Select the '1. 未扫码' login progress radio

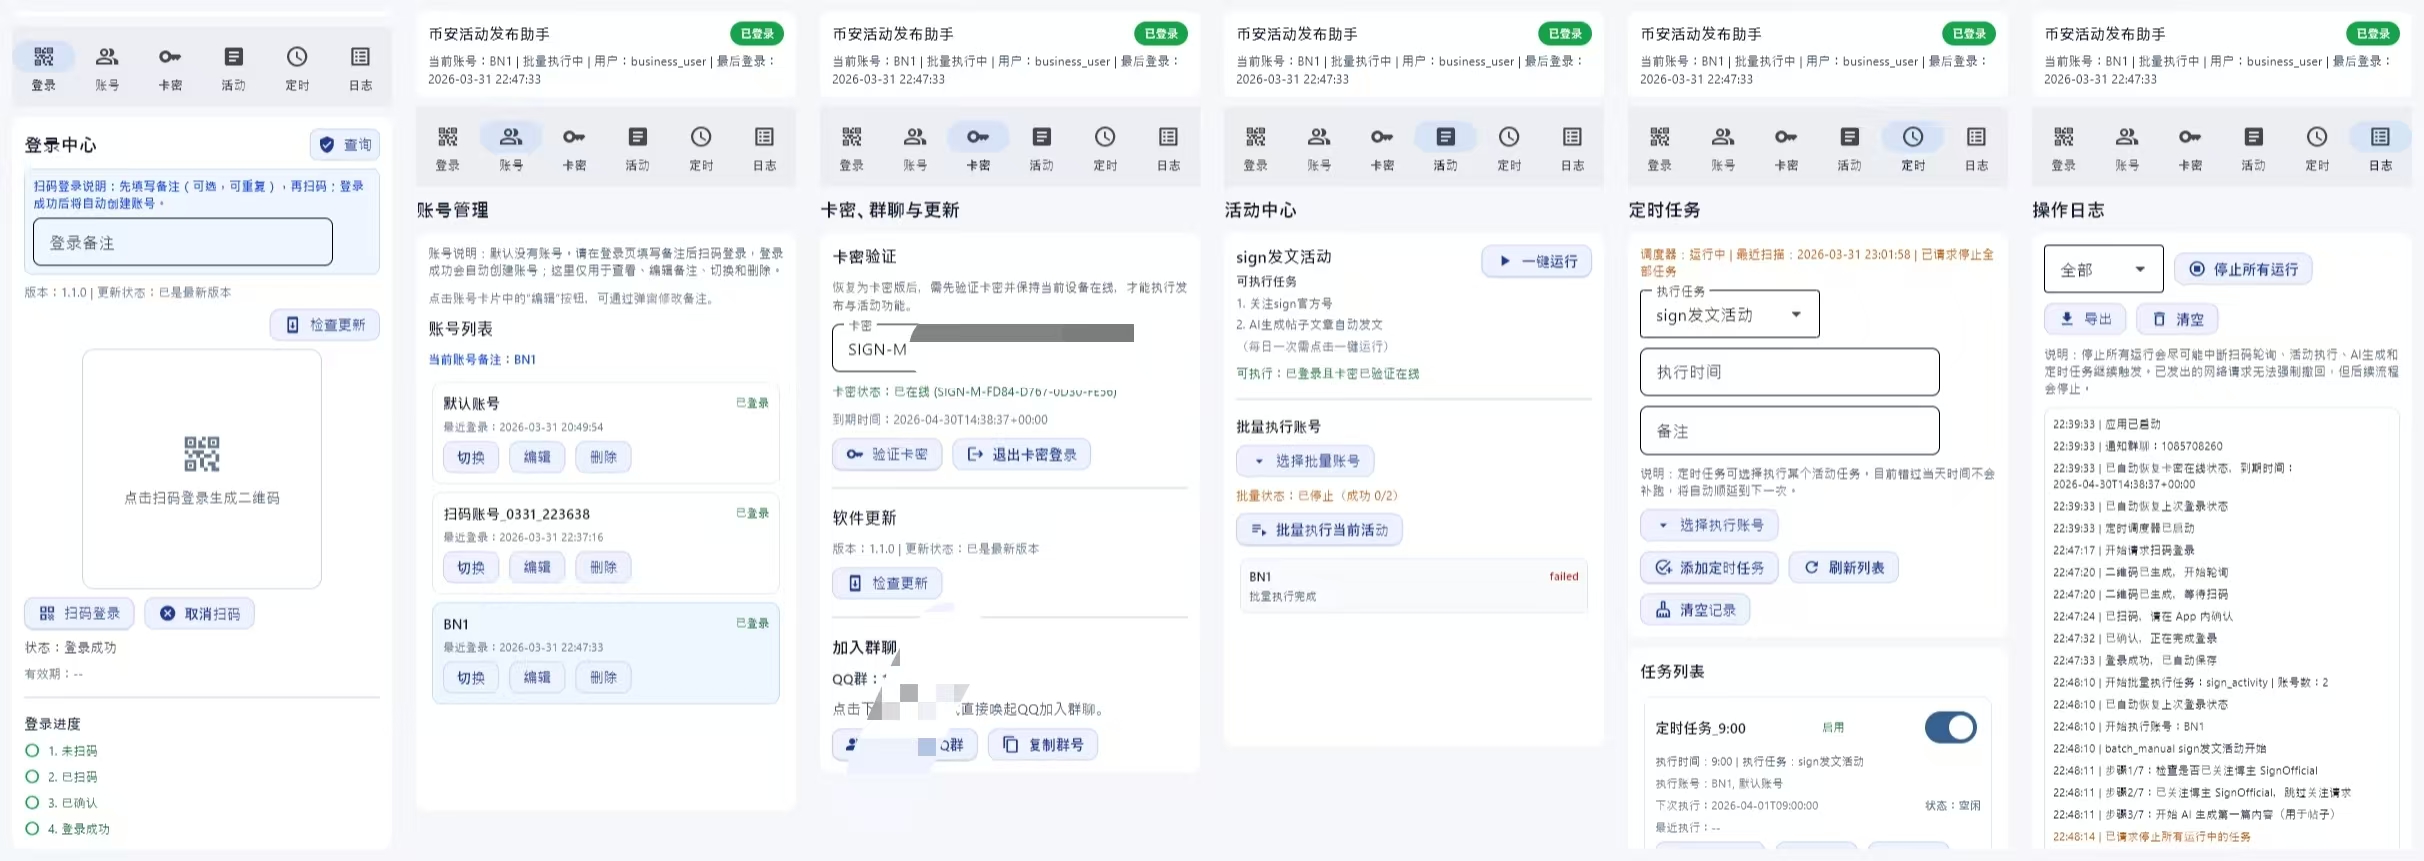tap(32, 750)
